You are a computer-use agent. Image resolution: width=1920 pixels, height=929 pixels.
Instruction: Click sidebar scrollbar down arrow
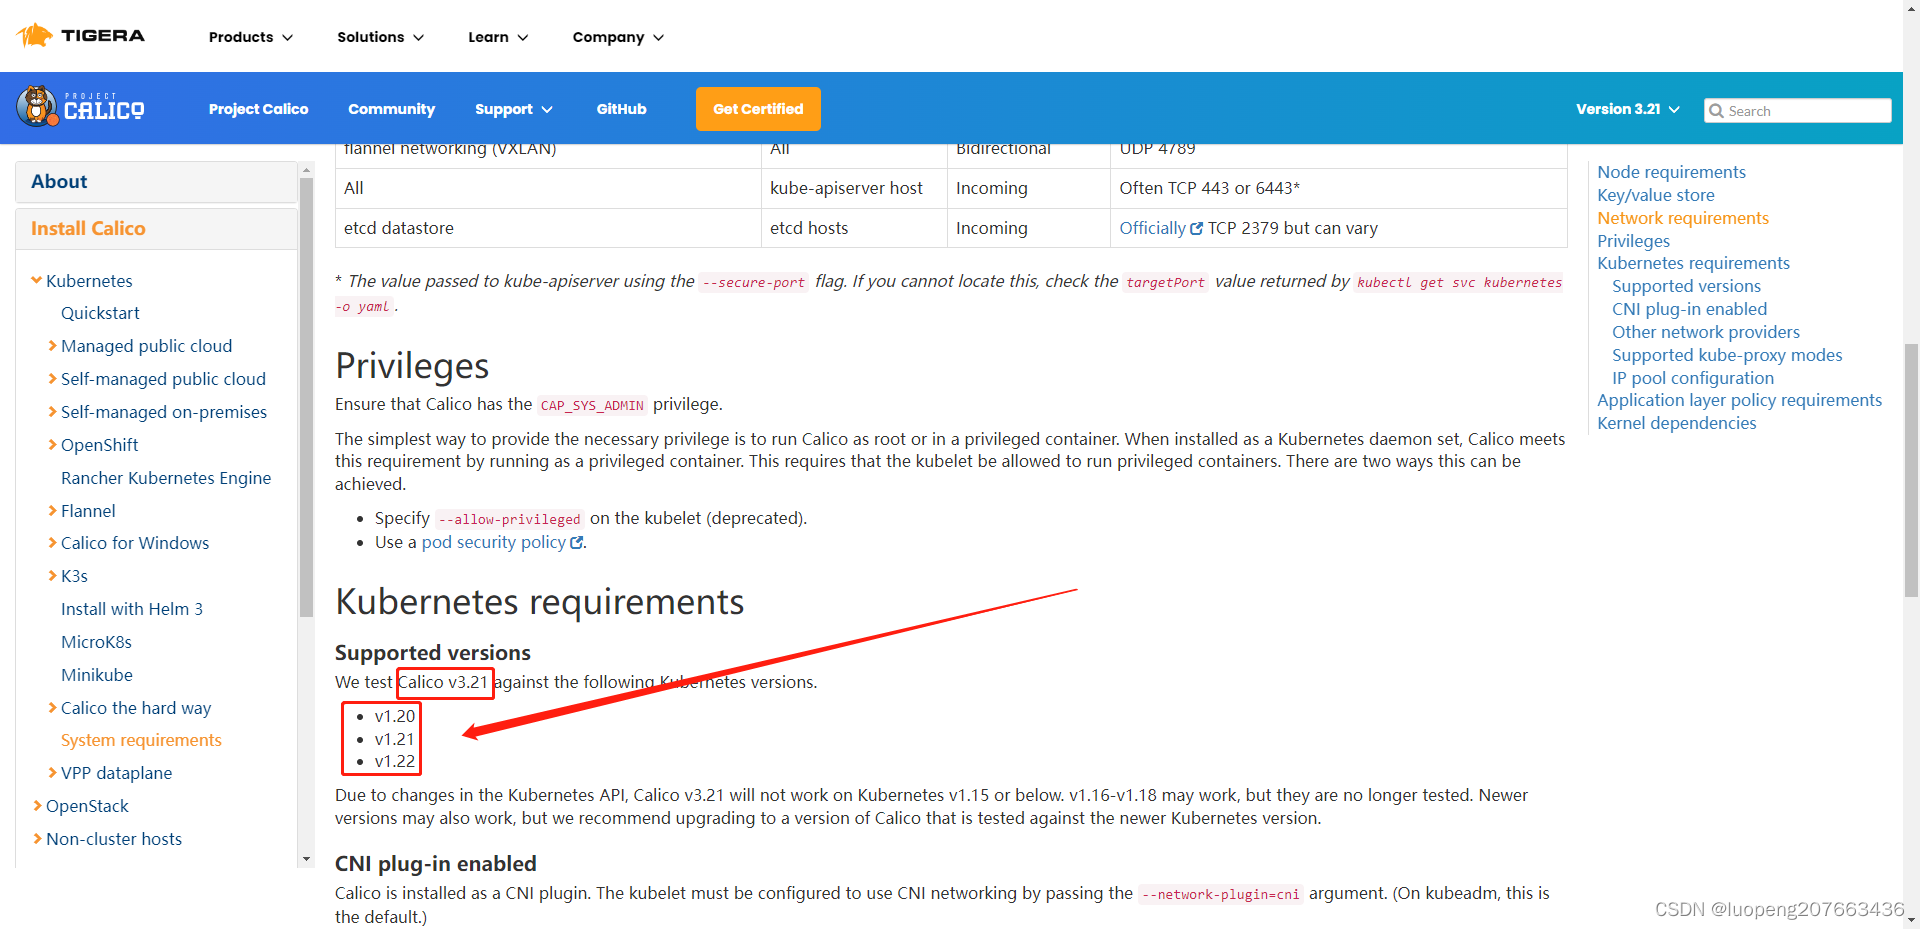point(307,859)
